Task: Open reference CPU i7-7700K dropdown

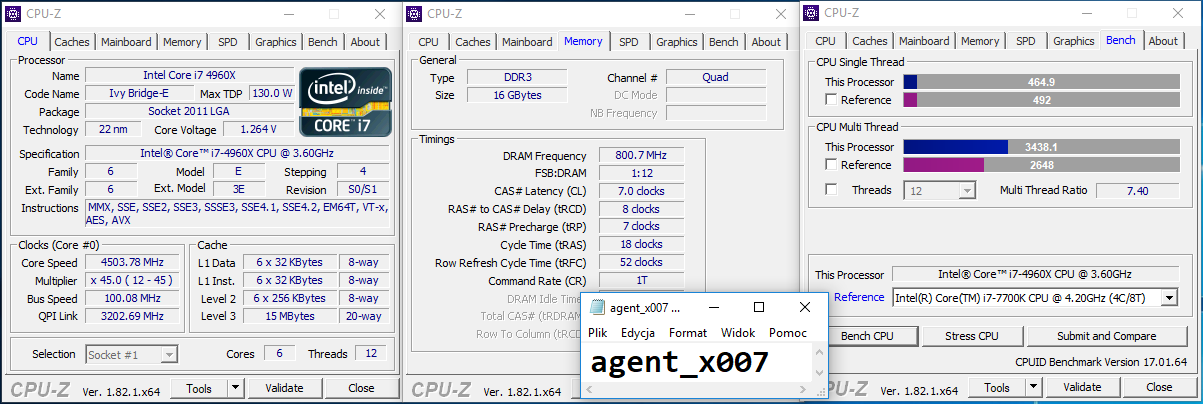Action: pos(1035,297)
